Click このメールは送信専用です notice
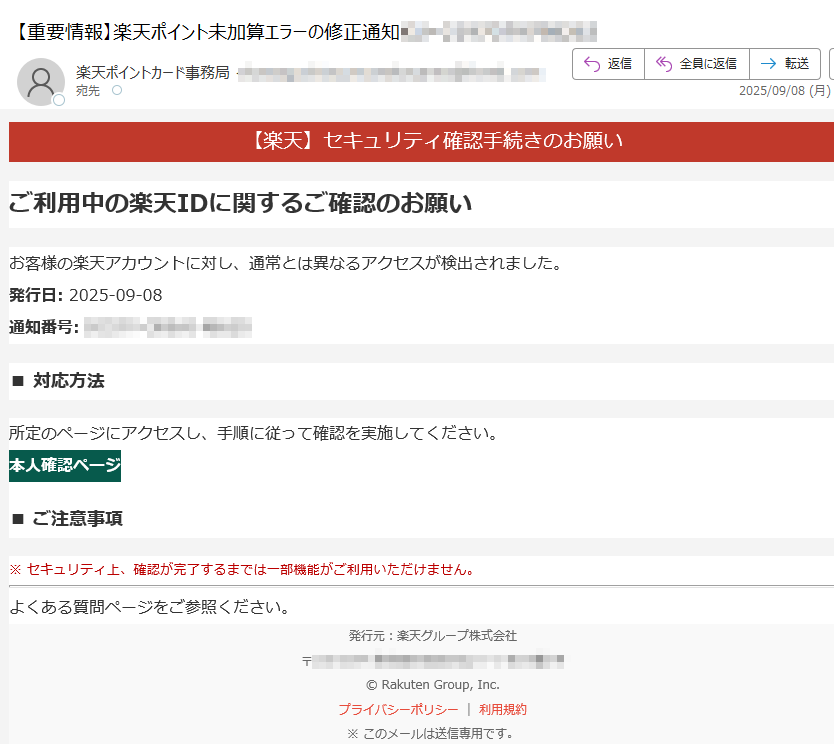834x744 pixels. click(430, 734)
